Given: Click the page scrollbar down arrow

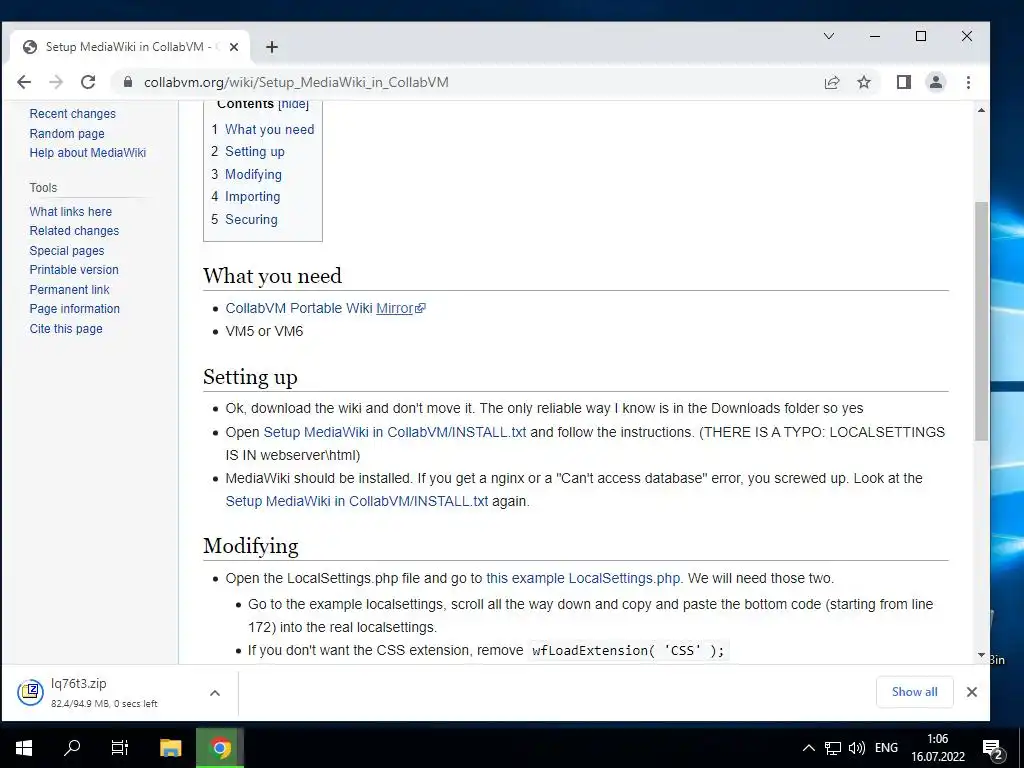Looking at the screenshot, I should pos(981,655).
